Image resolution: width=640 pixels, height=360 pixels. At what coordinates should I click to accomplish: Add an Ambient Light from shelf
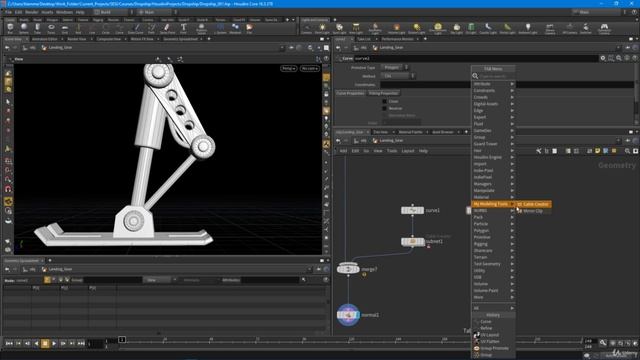(528, 28)
